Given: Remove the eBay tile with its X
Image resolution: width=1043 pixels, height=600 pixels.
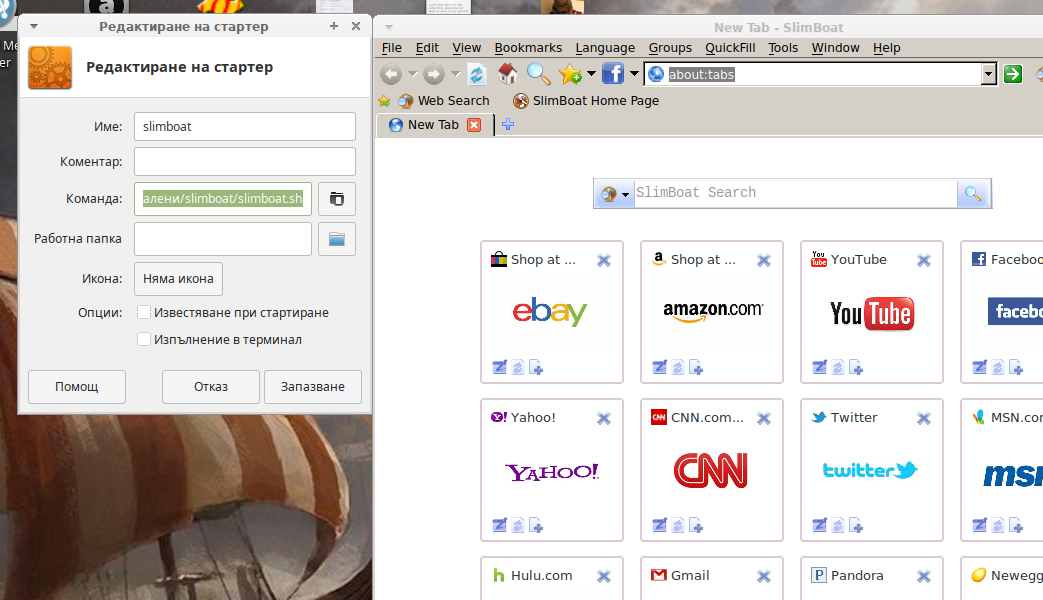Looking at the screenshot, I should tap(603, 261).
